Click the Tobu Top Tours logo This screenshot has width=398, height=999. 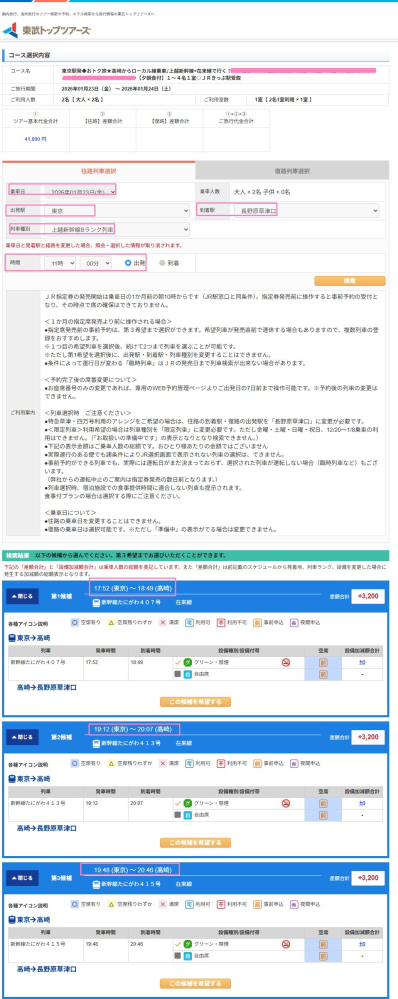coord(46,30)
